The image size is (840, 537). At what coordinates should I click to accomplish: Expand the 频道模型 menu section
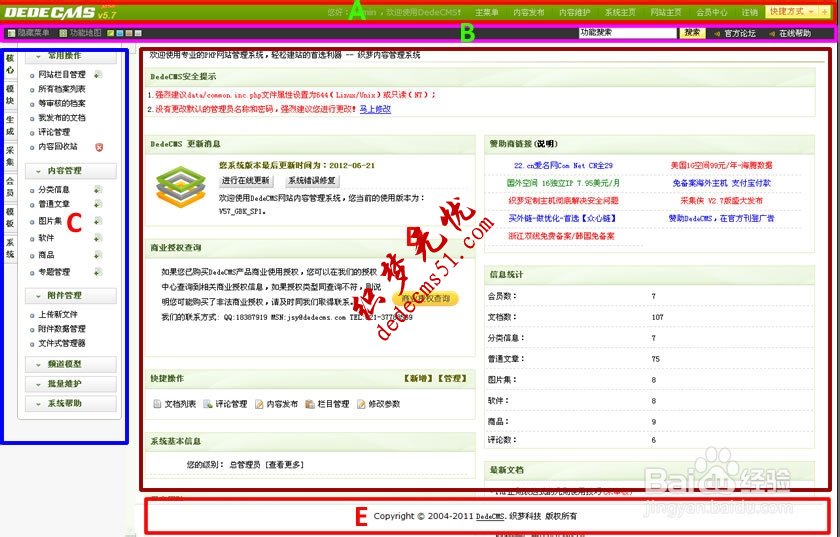pyautogui.click(x=71, y=364)
